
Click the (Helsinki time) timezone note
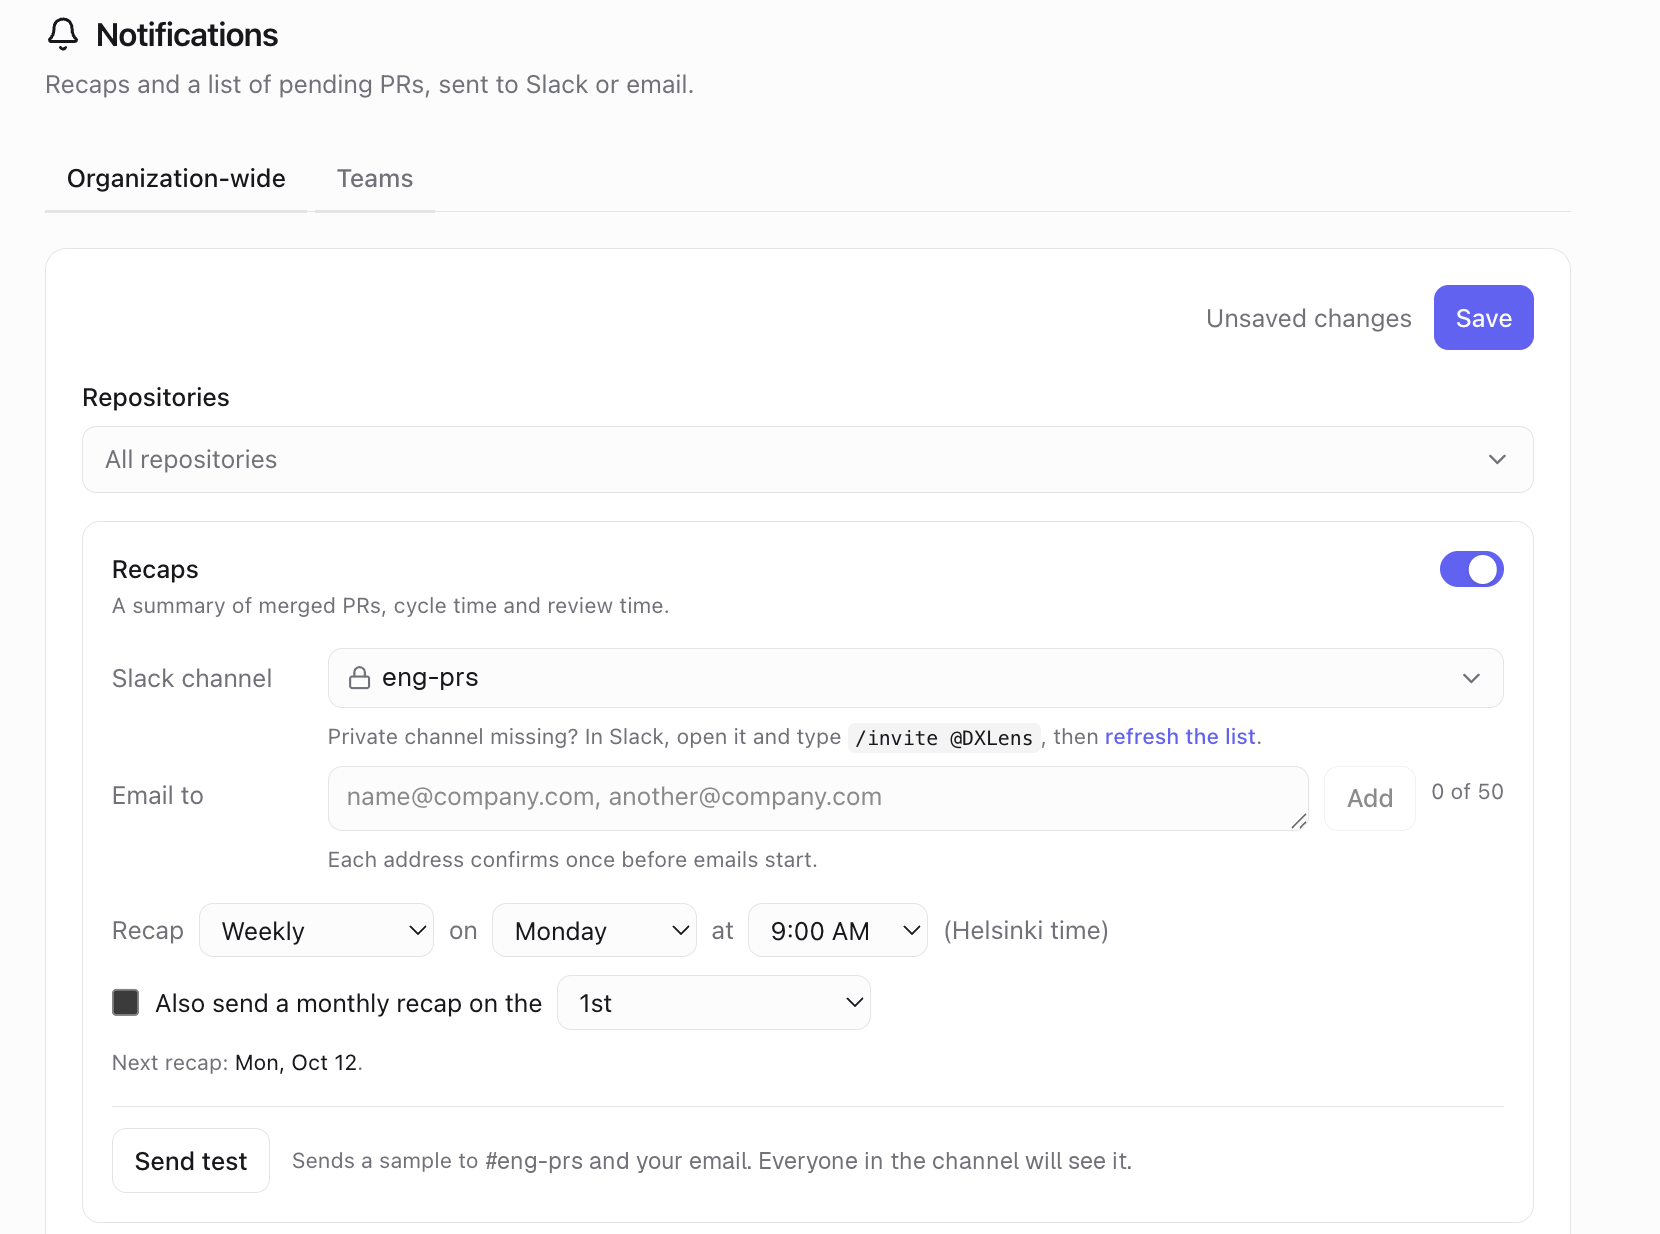tap(1026, 930)
